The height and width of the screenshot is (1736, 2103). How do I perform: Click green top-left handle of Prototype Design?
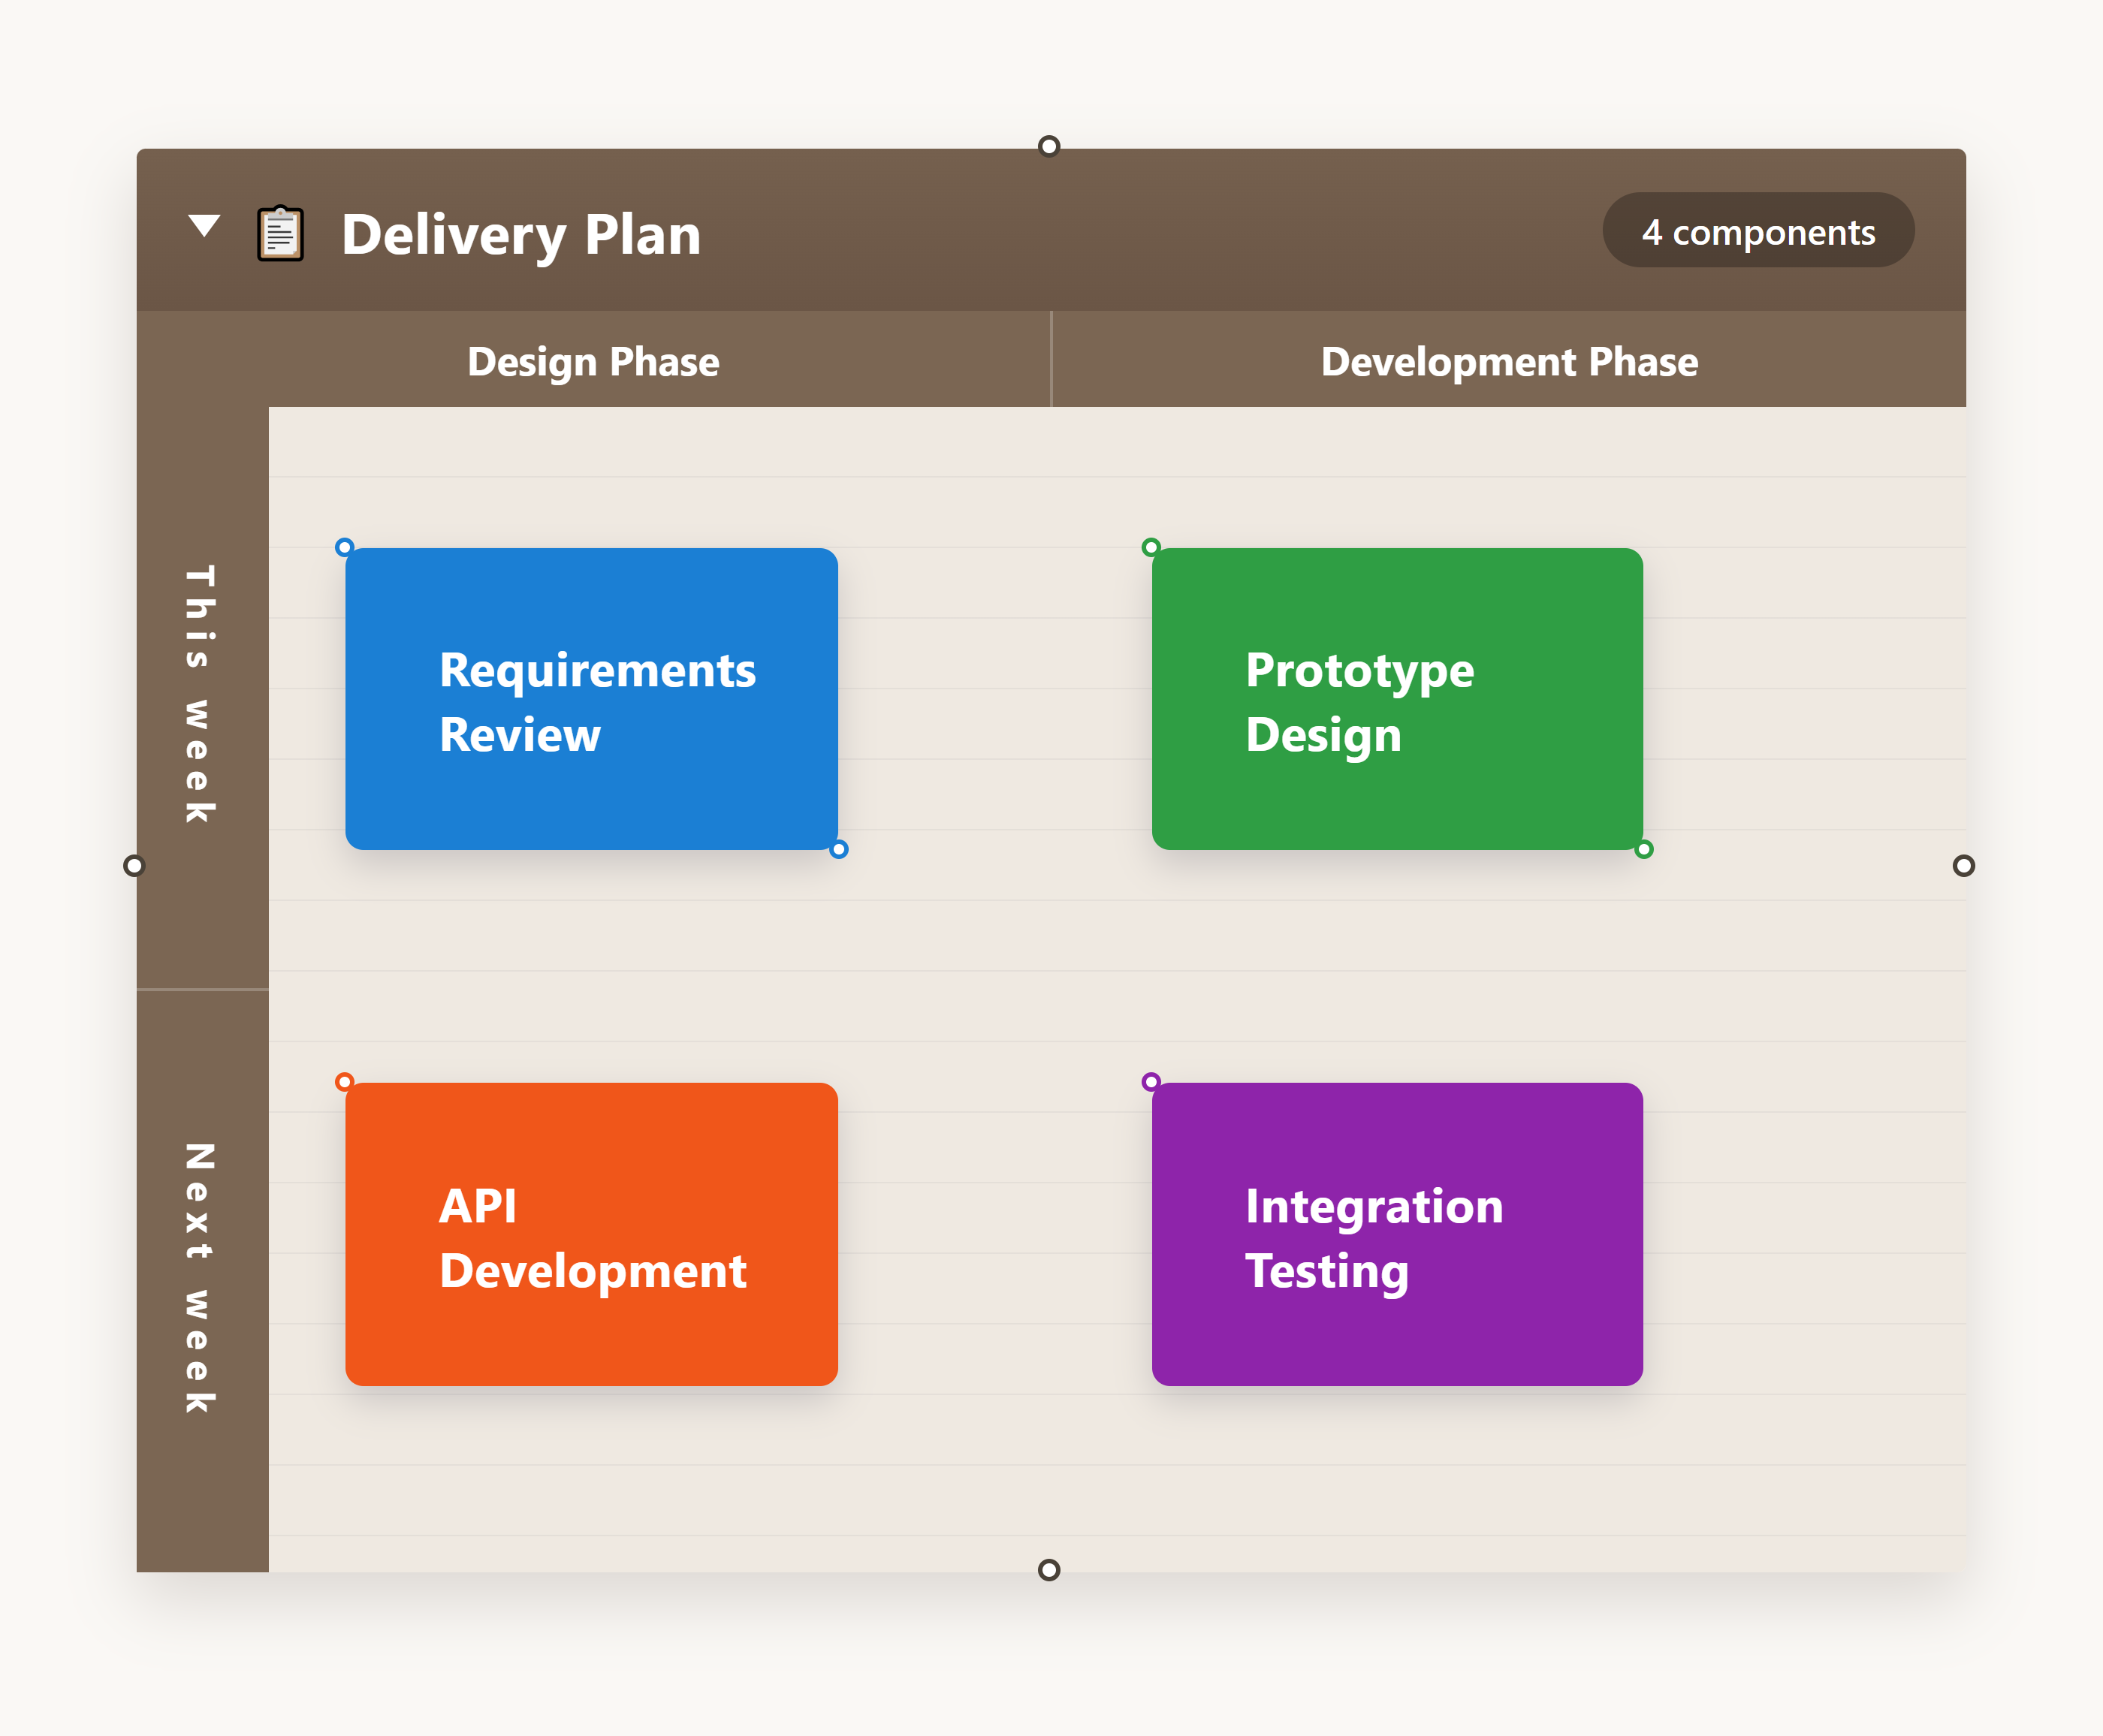coord(1151,547)
